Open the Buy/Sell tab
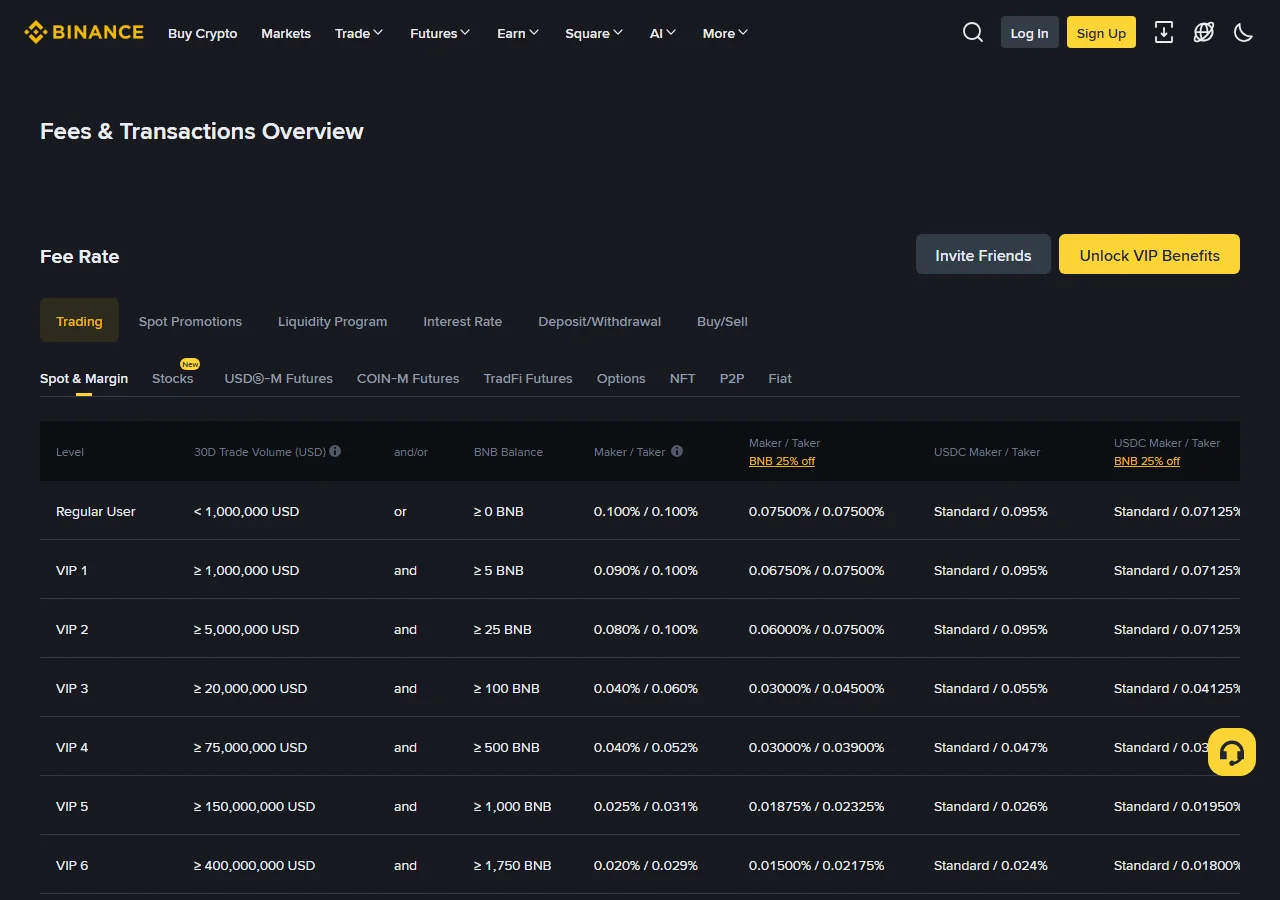 (722, 321)
